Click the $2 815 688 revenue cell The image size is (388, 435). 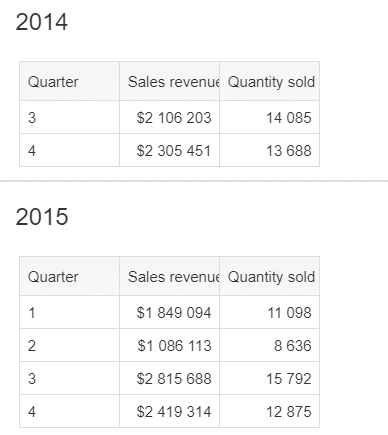[x=169, y=378]
